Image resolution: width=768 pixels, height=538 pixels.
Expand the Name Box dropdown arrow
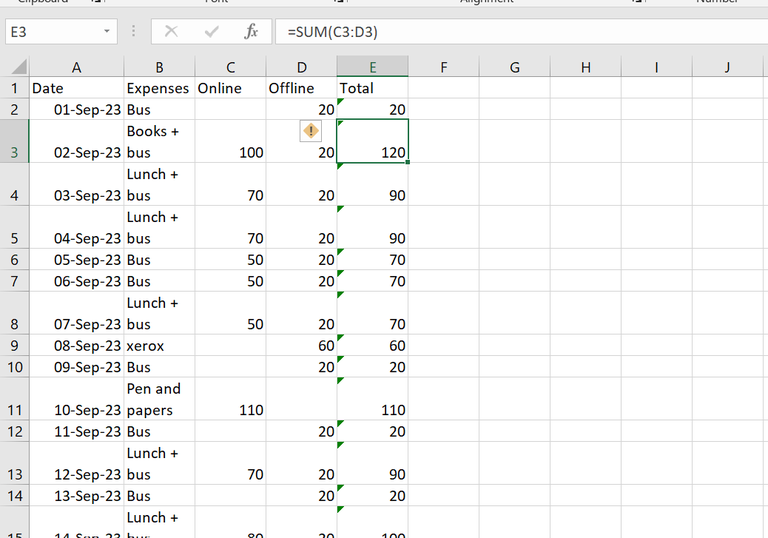[106, 32]
